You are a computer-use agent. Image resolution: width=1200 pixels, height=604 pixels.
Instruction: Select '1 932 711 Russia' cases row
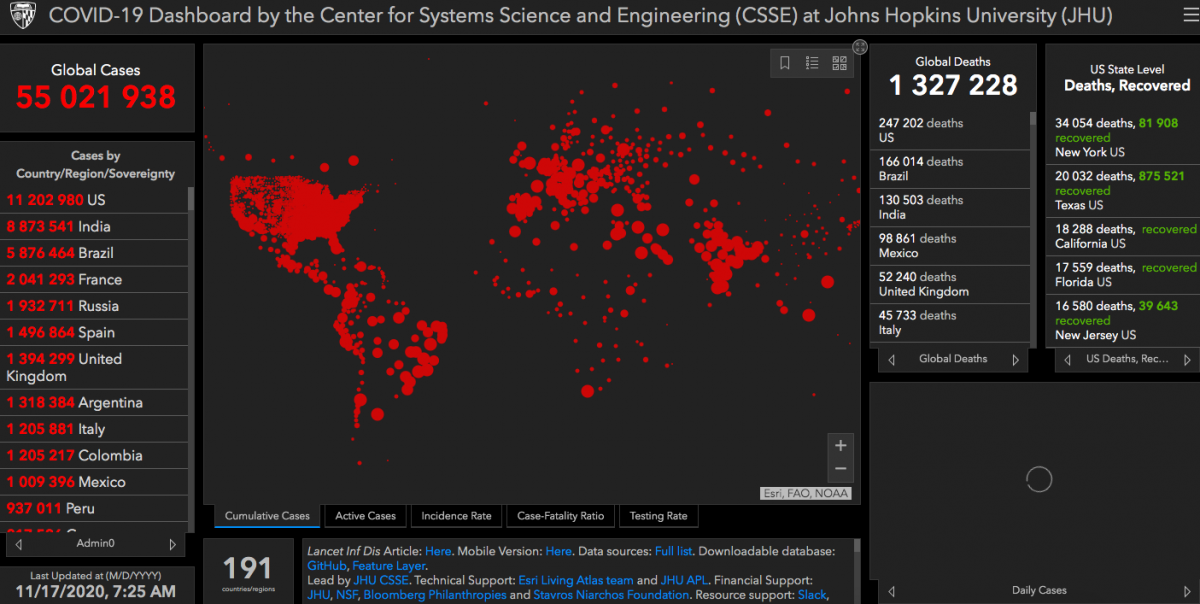94,306
